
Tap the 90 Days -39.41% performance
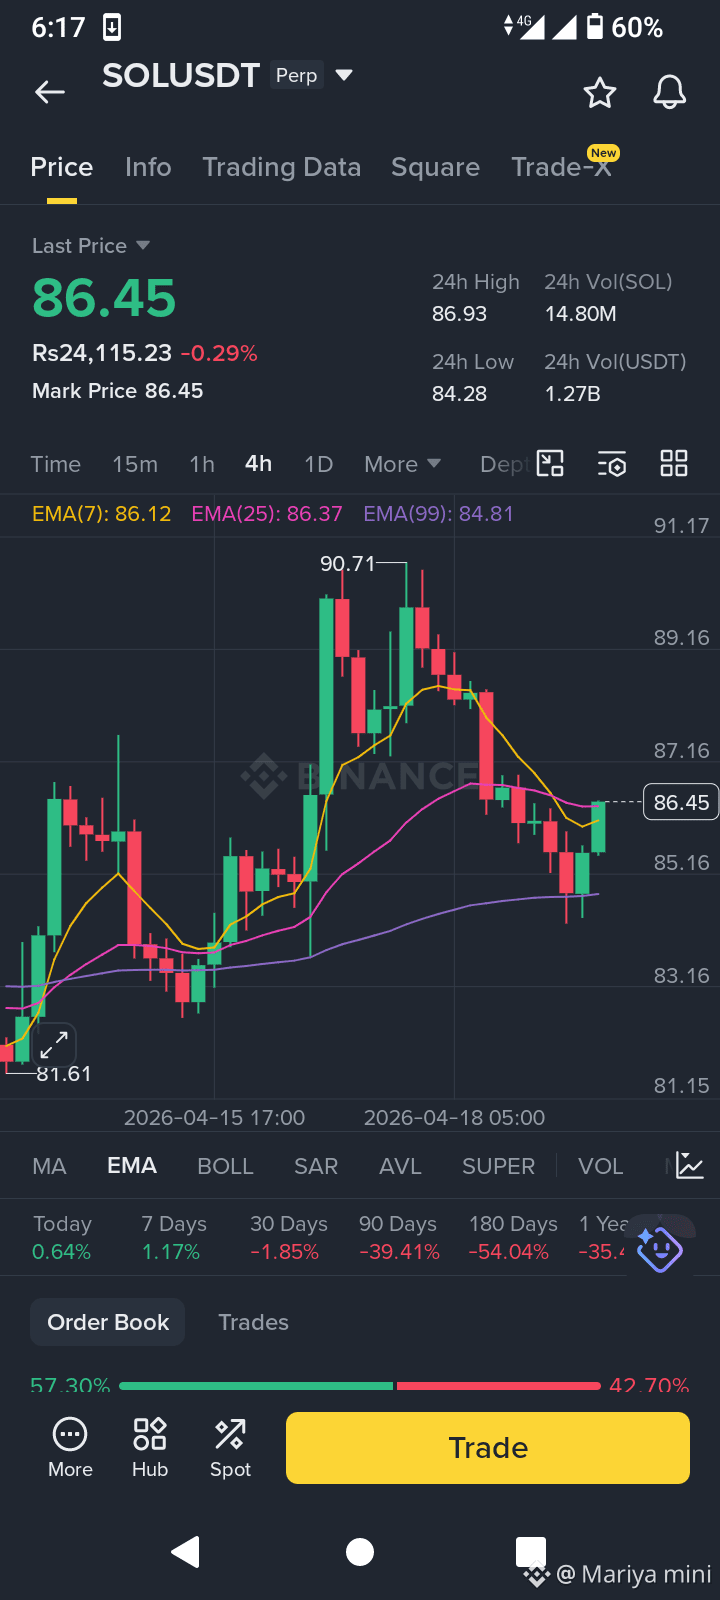coord(399,1238)
